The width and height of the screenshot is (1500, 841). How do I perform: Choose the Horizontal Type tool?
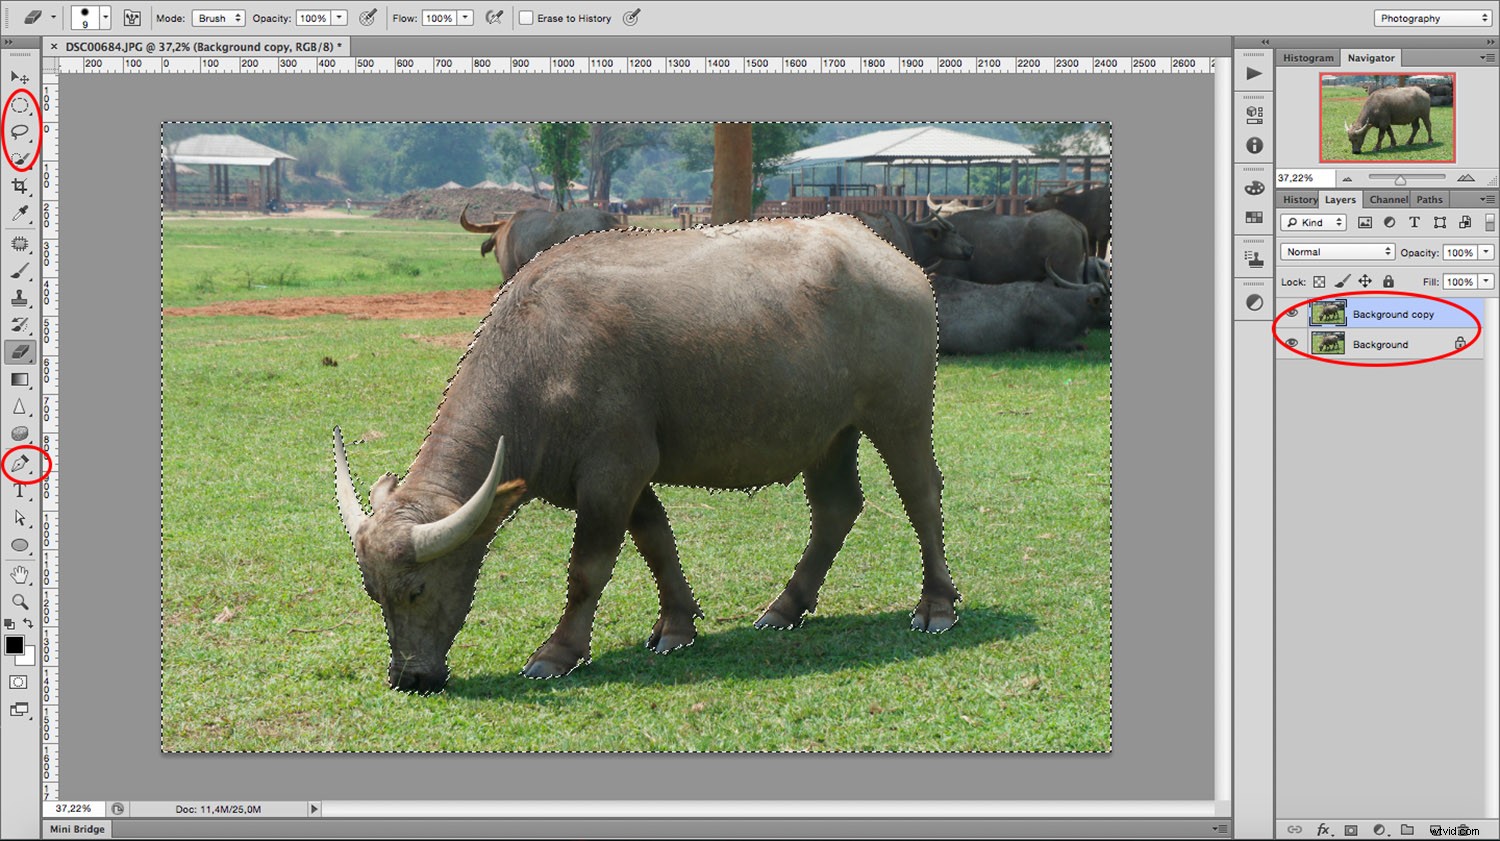[20, 491]
